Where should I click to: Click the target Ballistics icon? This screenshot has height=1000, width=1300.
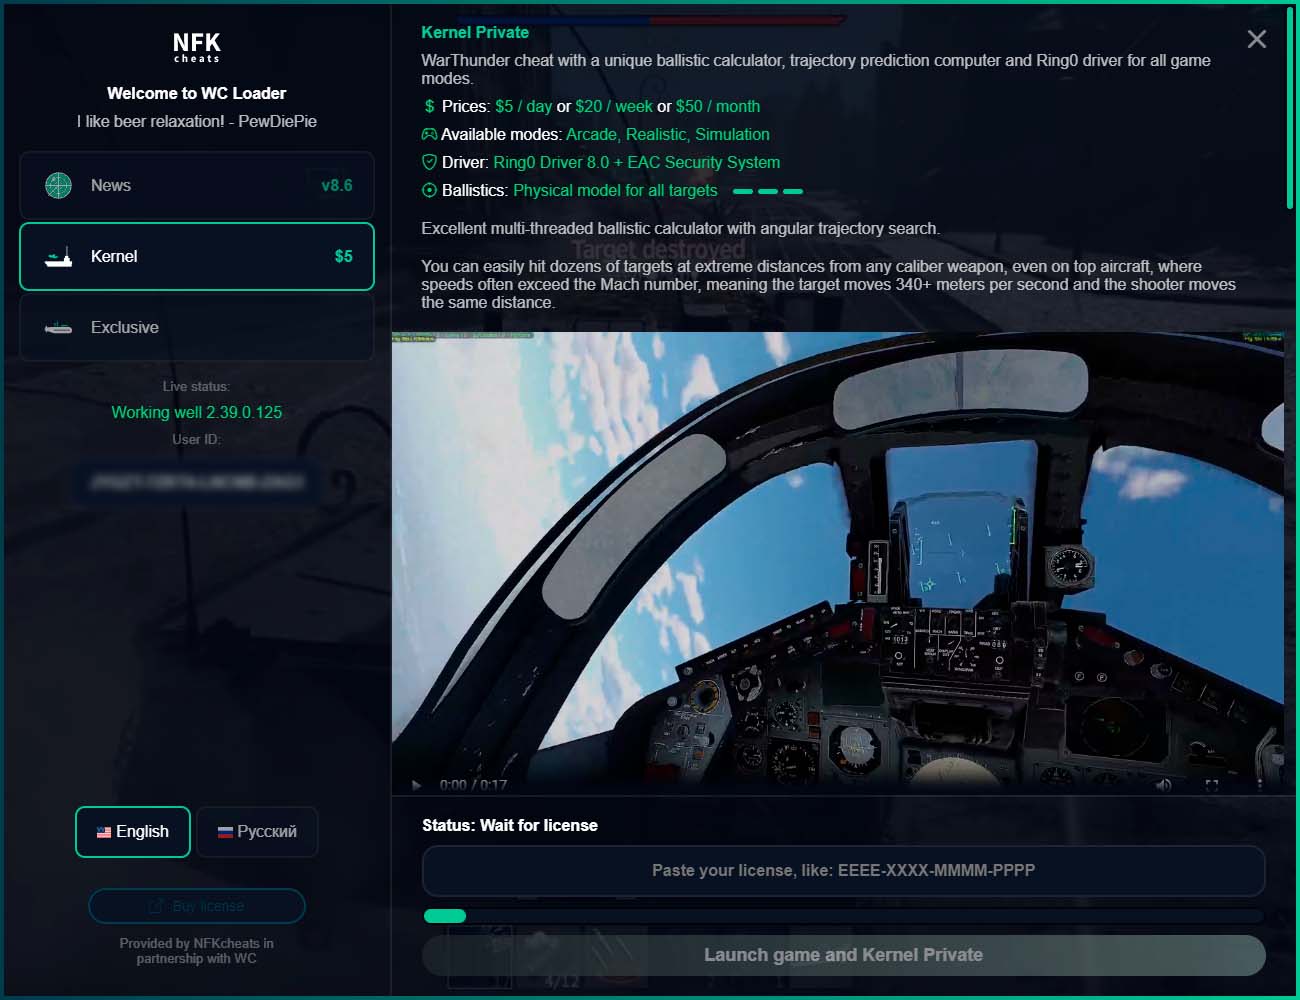click(x=429, y=190)
